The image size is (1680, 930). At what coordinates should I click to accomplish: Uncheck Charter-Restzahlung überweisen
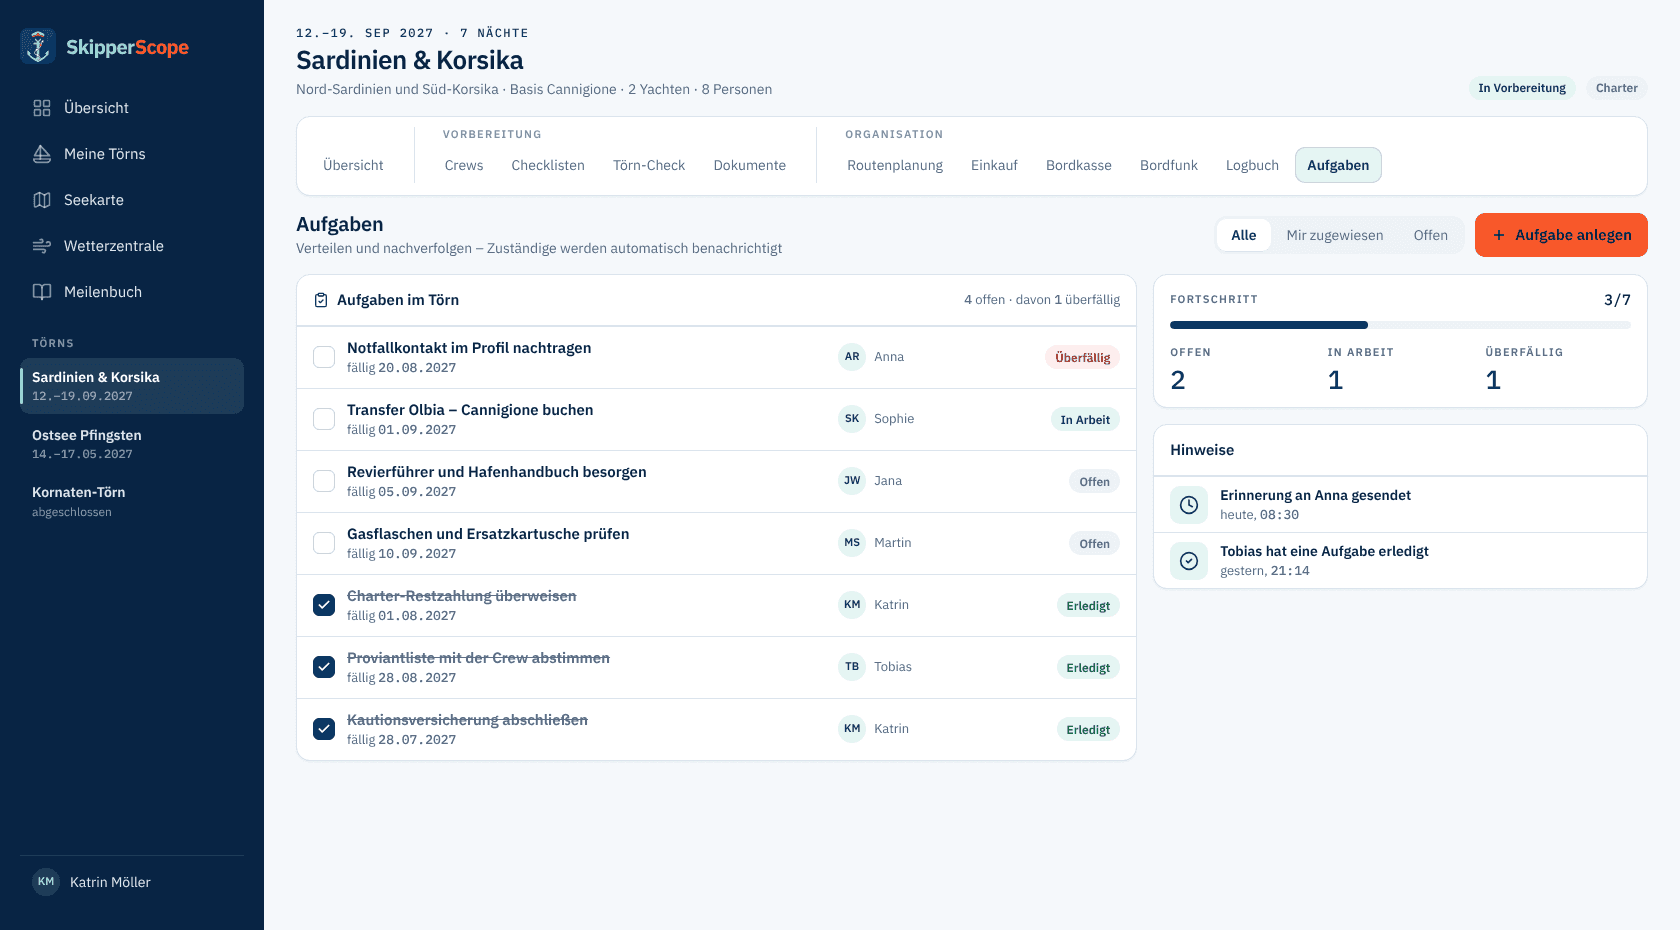point(324,605)
